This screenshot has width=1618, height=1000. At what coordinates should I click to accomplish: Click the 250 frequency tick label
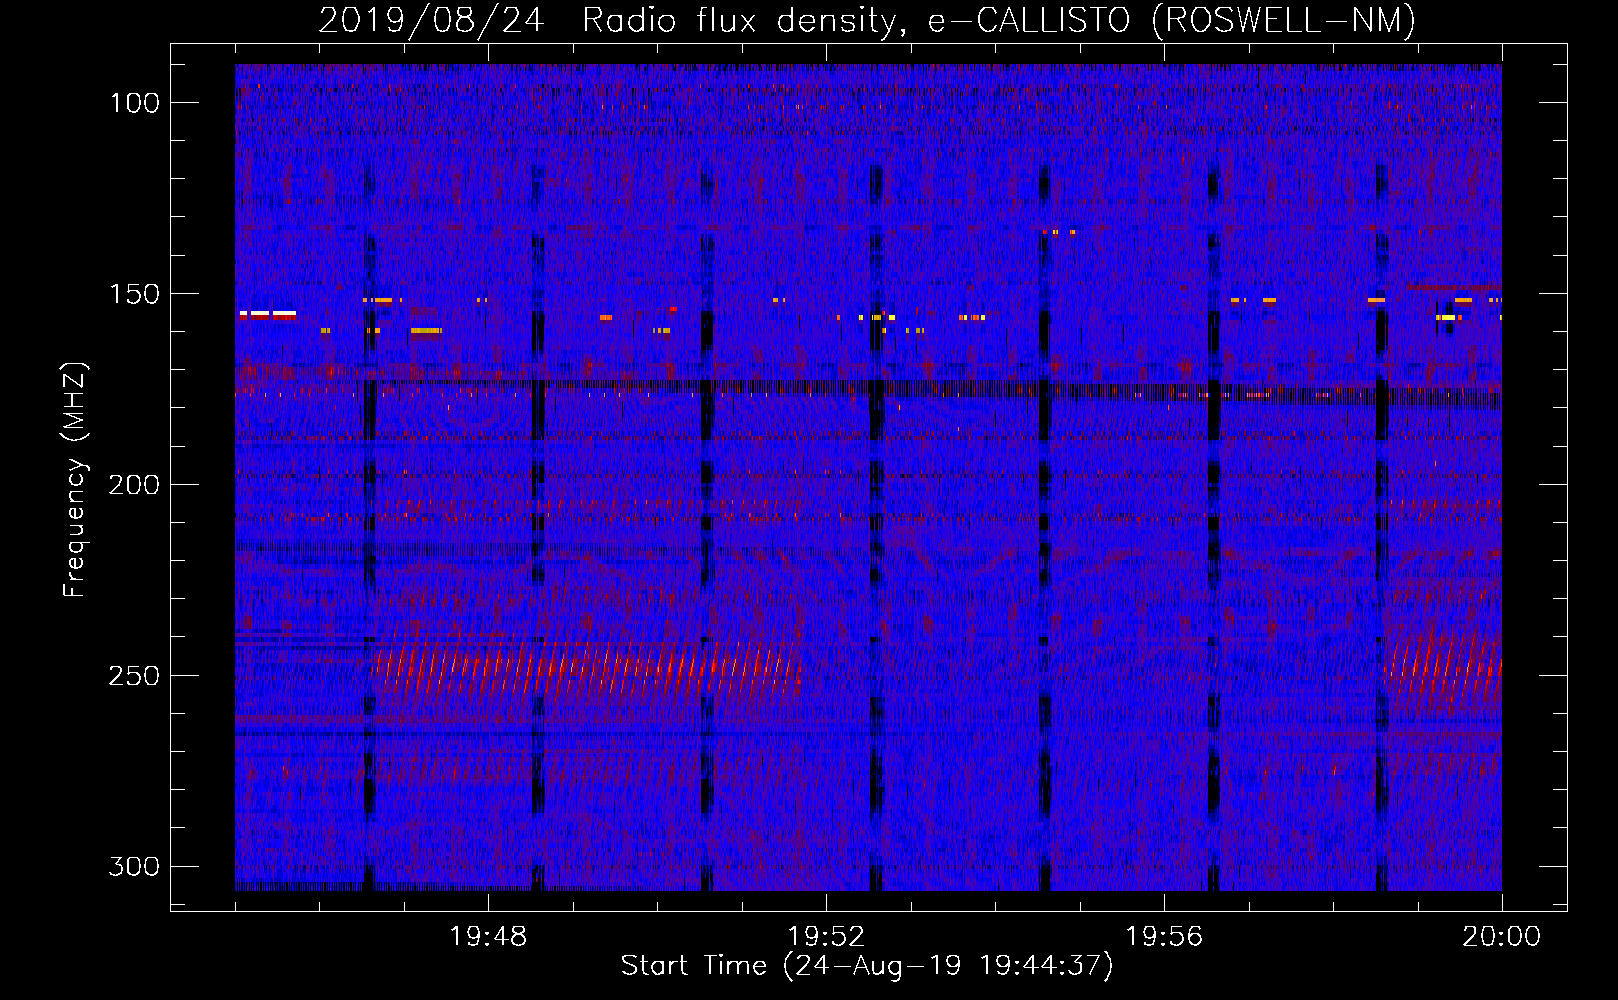tap(134, 676)
